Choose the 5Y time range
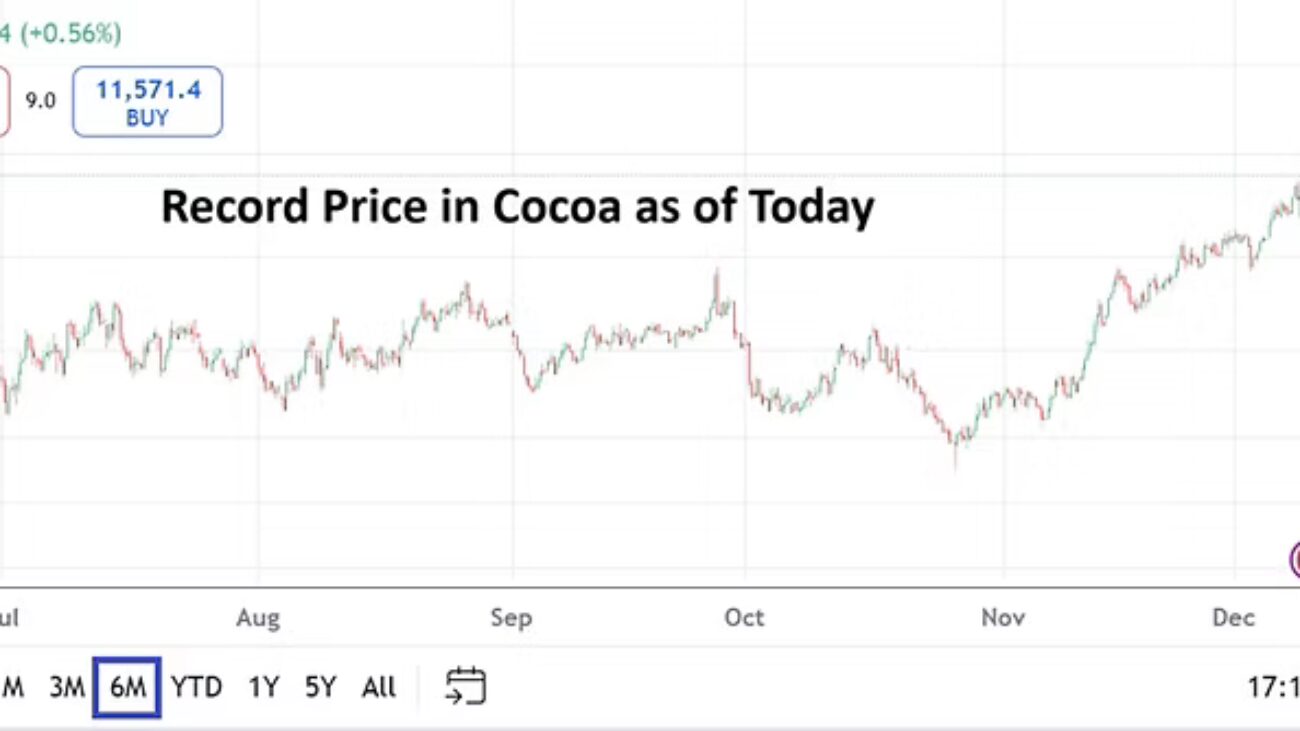This screenshot has width=1300, height=731. point(321,687)
